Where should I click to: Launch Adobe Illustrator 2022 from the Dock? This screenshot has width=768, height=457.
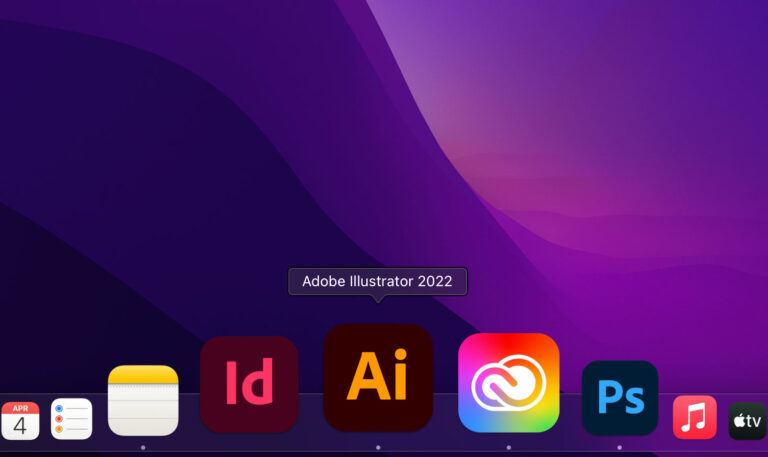pyautogui.click(x=378, y=377)
